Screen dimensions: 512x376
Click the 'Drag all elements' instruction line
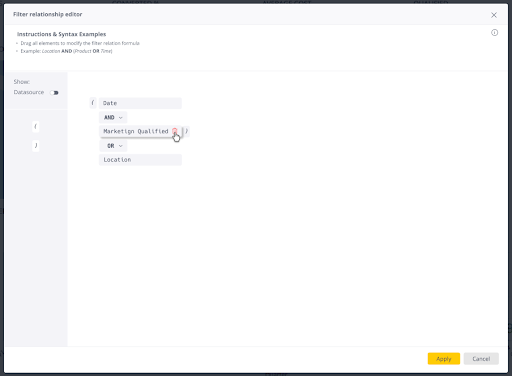tap(80, 43)
